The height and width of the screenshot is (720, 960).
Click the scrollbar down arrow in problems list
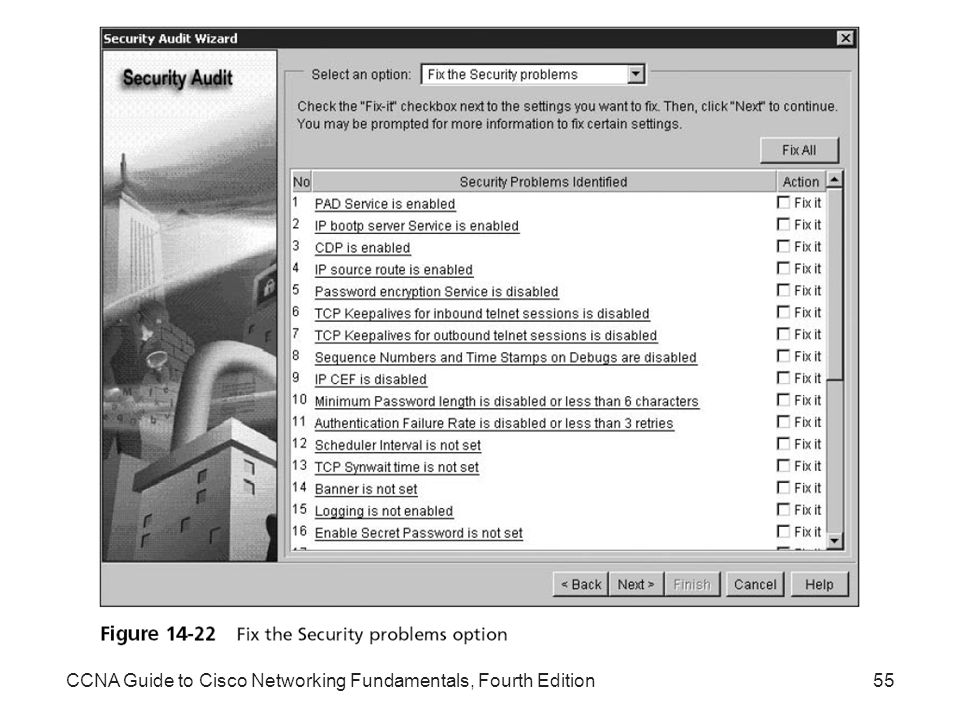(x=834, y=541)
